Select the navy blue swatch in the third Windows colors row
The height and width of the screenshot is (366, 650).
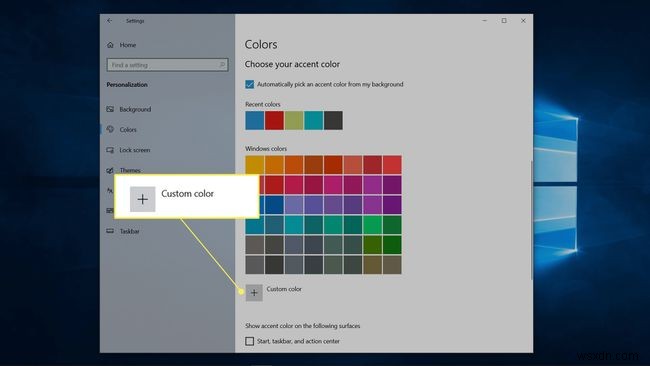(x=274, y=205)
